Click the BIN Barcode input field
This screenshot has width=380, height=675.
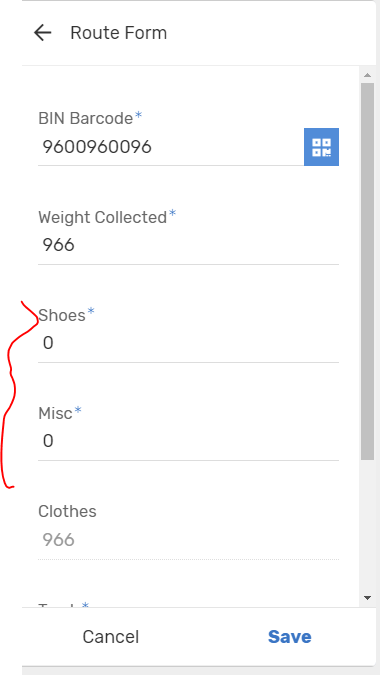point(171,147)
